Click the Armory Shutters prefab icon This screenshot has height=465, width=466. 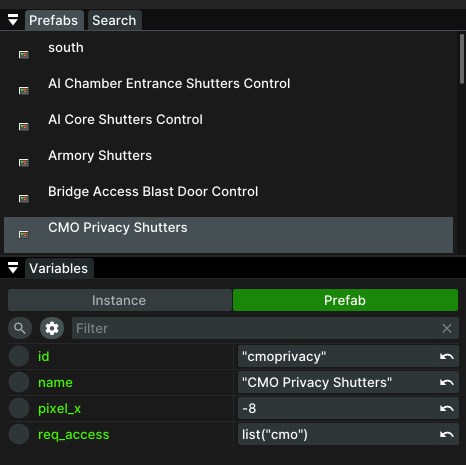pos(24,163)
